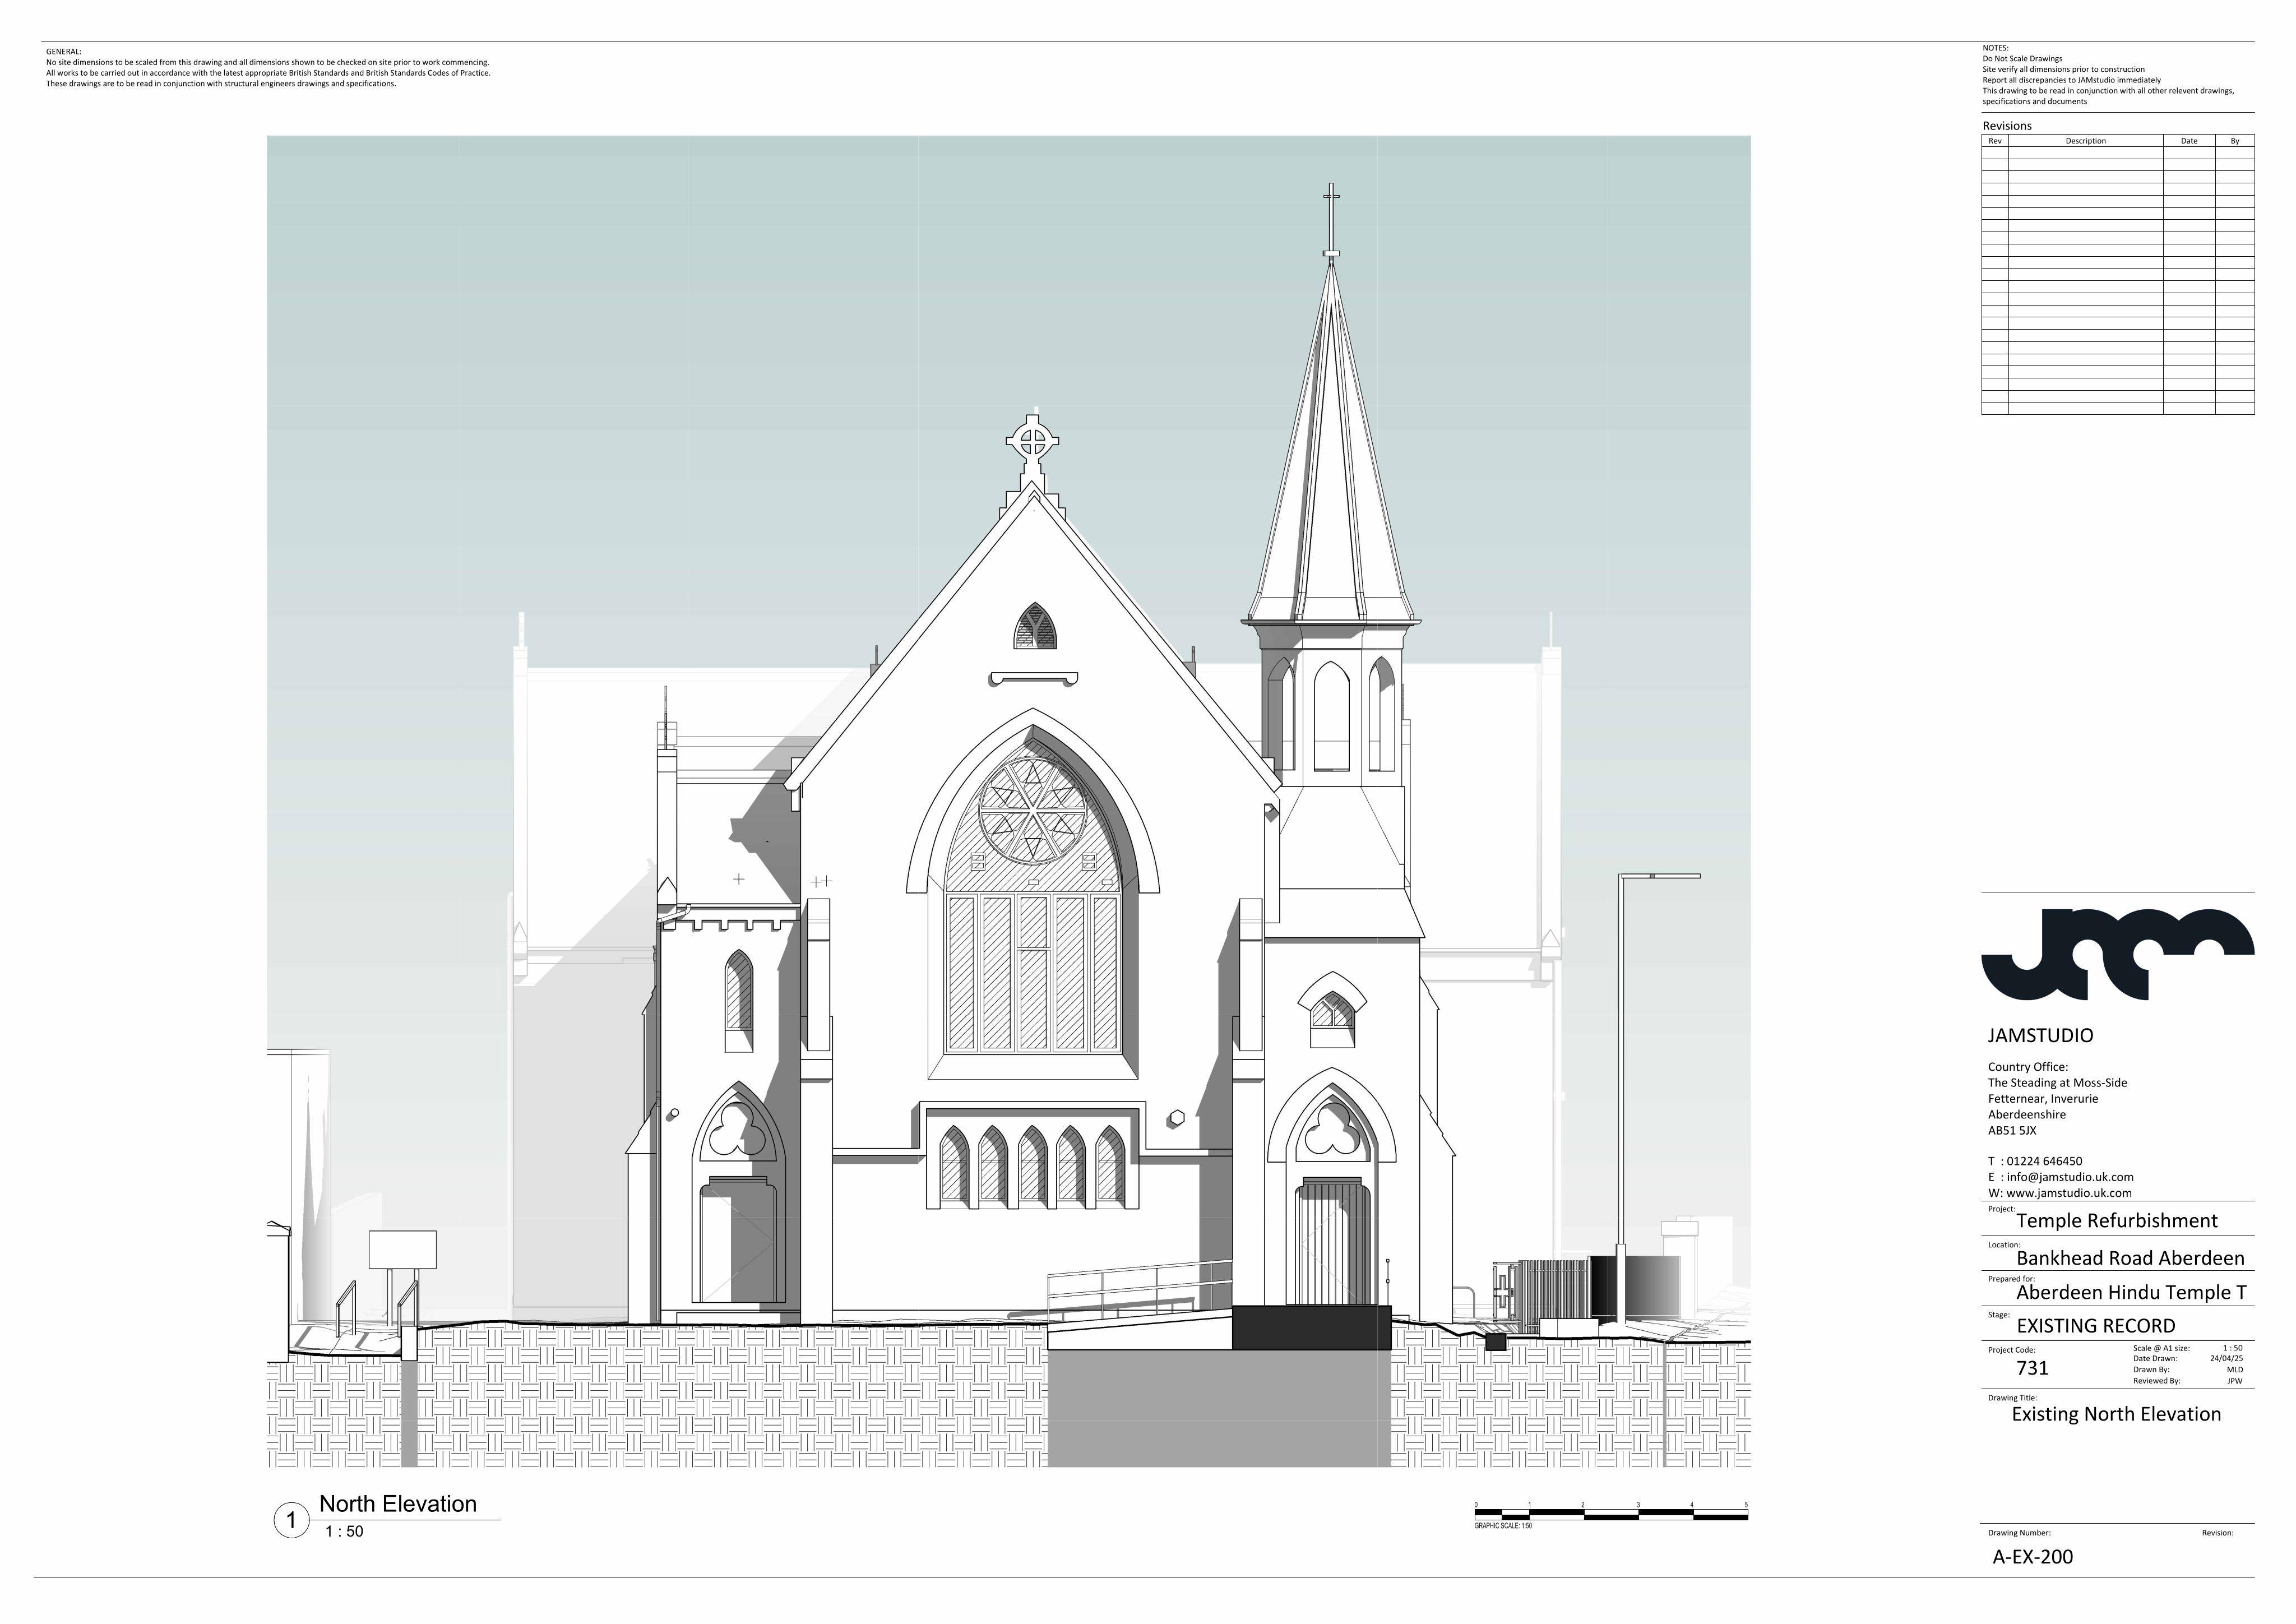The image size is (2296, 1624).
Task: Select the 'GENERAL:' notes heading
Action: 64,51
